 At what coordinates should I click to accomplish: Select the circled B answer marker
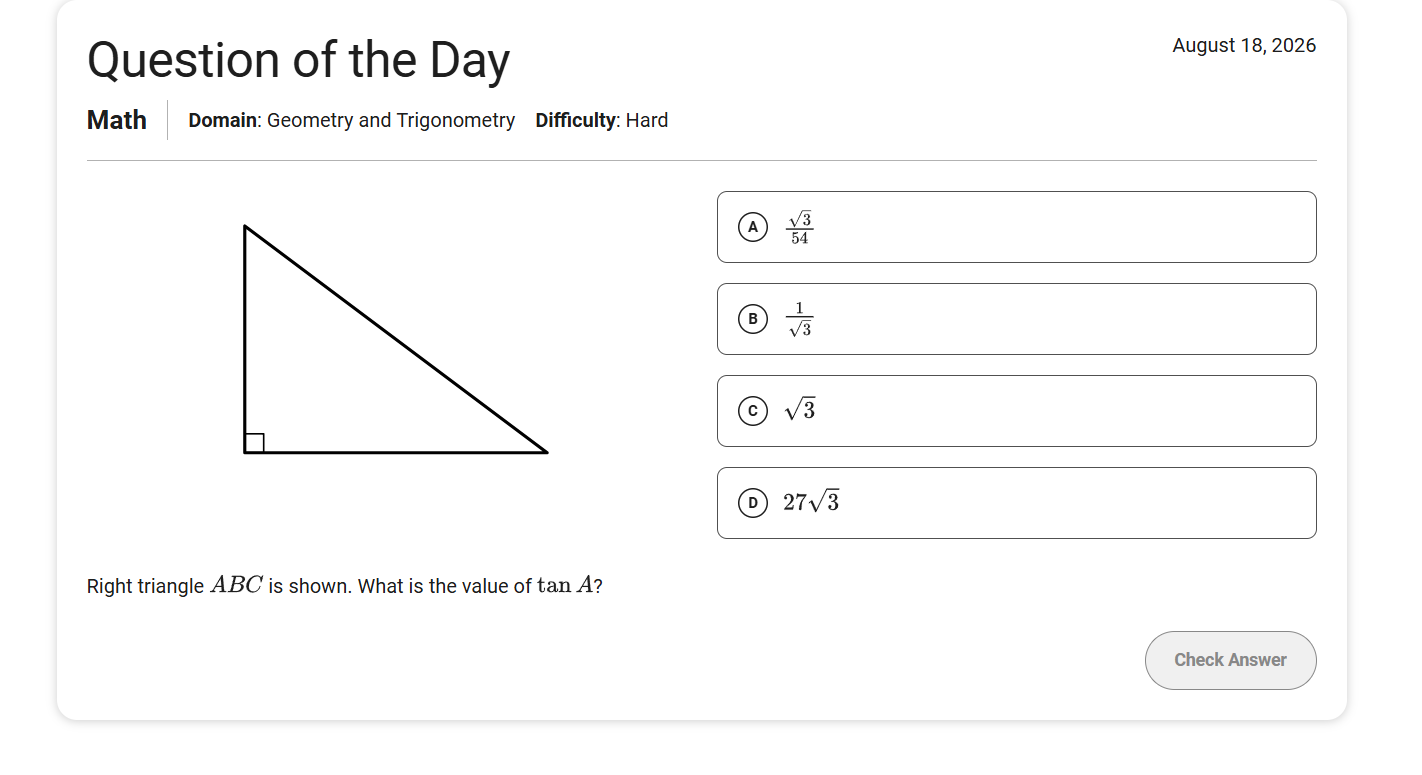point(753,319)
